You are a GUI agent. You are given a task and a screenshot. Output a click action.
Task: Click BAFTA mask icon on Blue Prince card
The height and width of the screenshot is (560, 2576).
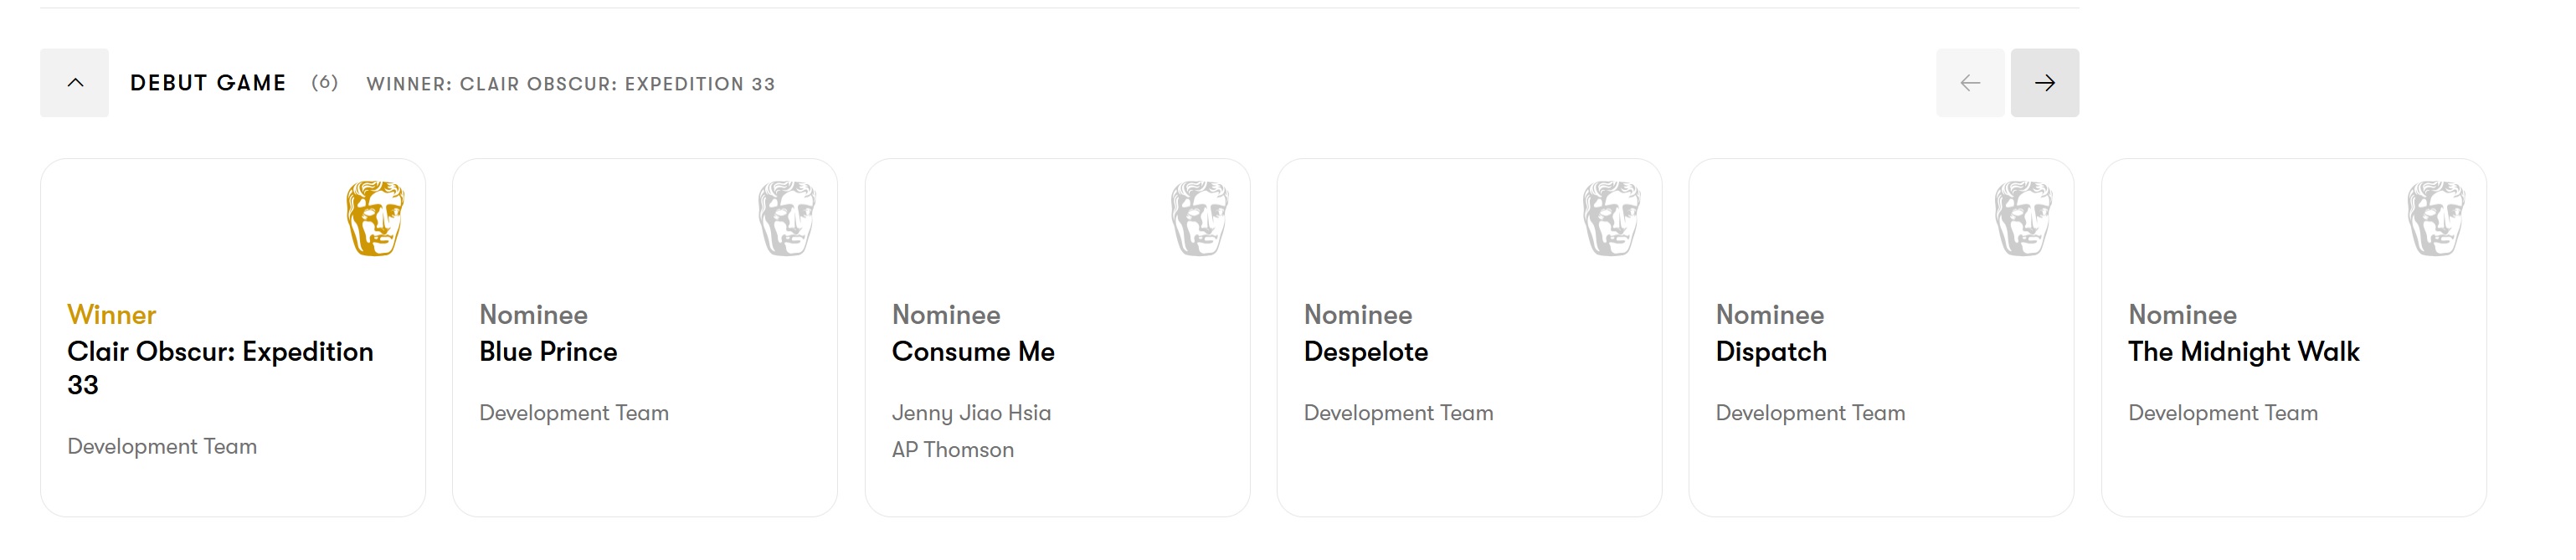point(787,218)
